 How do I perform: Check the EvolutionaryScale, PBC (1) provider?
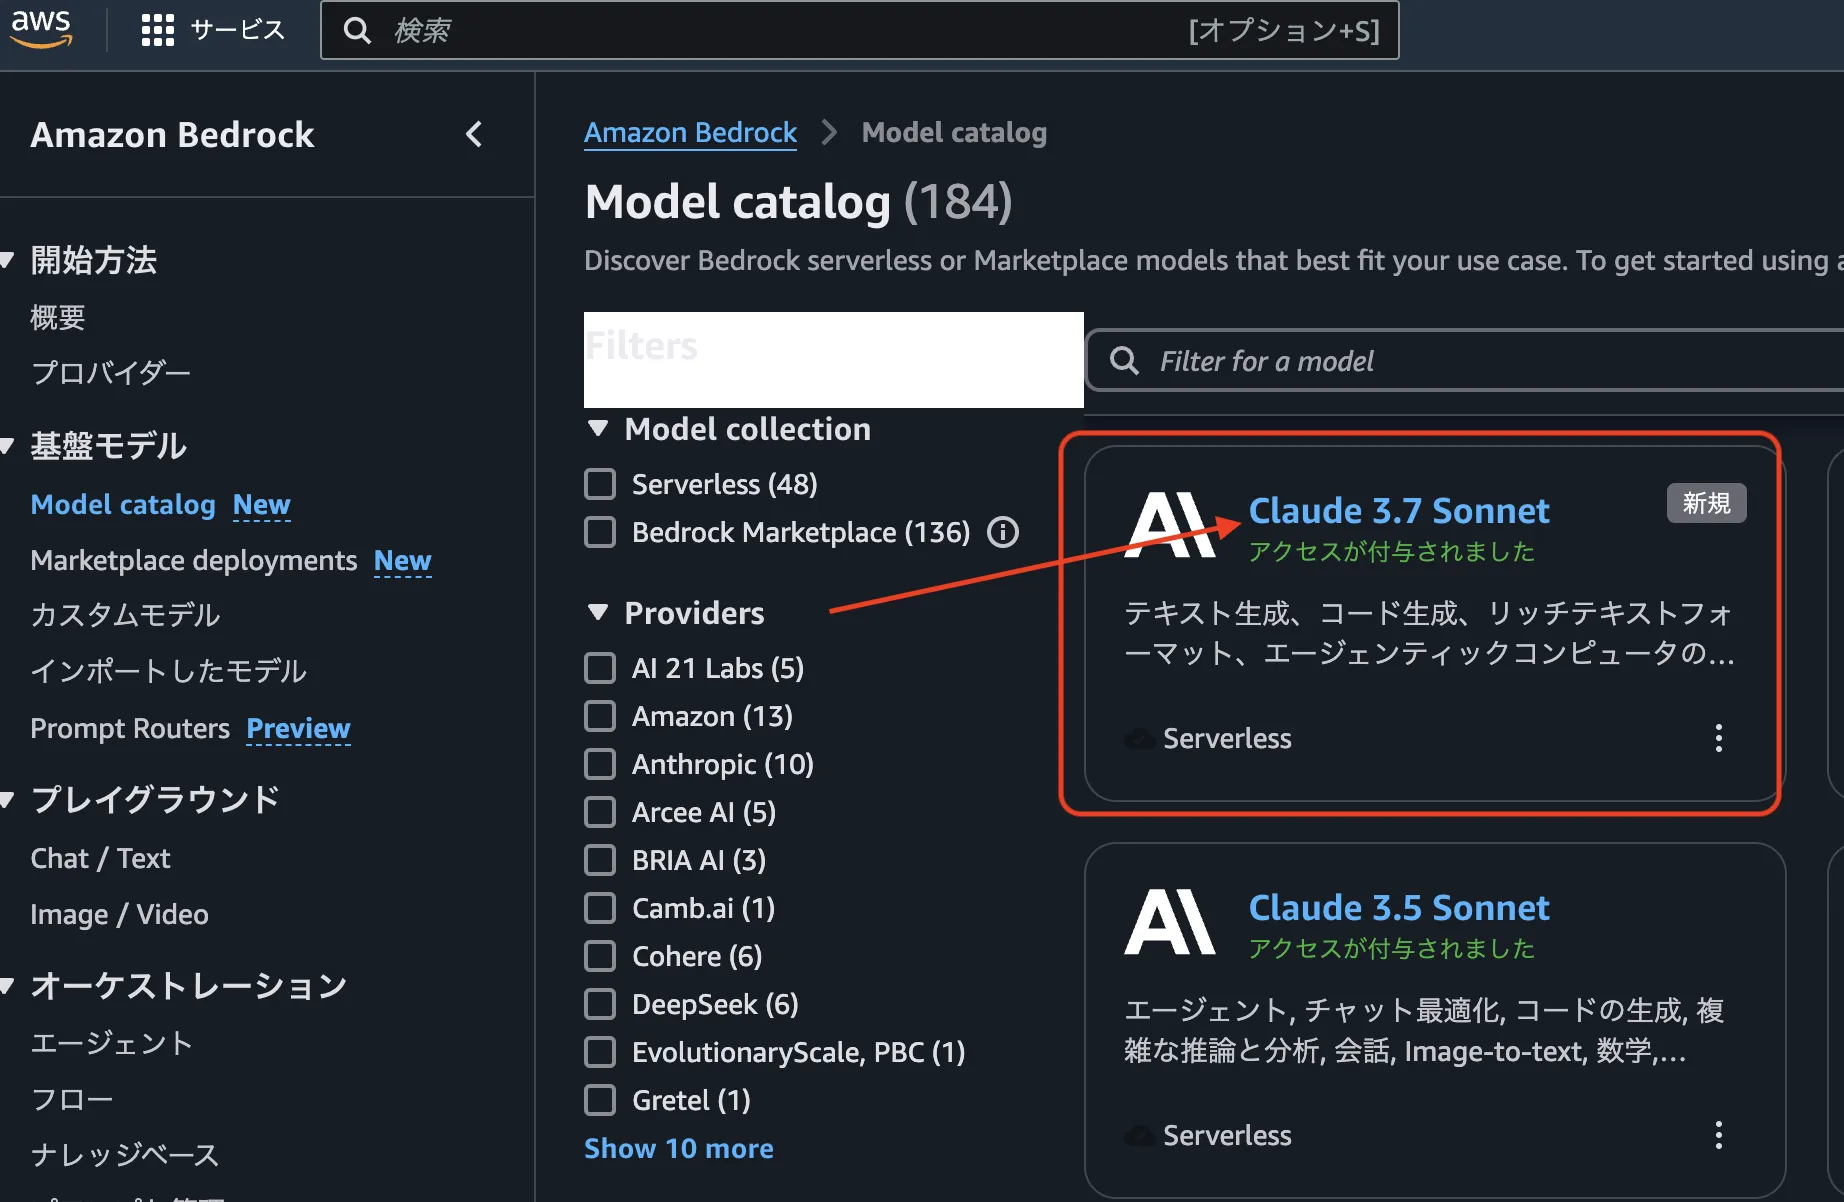(600, 1052)
